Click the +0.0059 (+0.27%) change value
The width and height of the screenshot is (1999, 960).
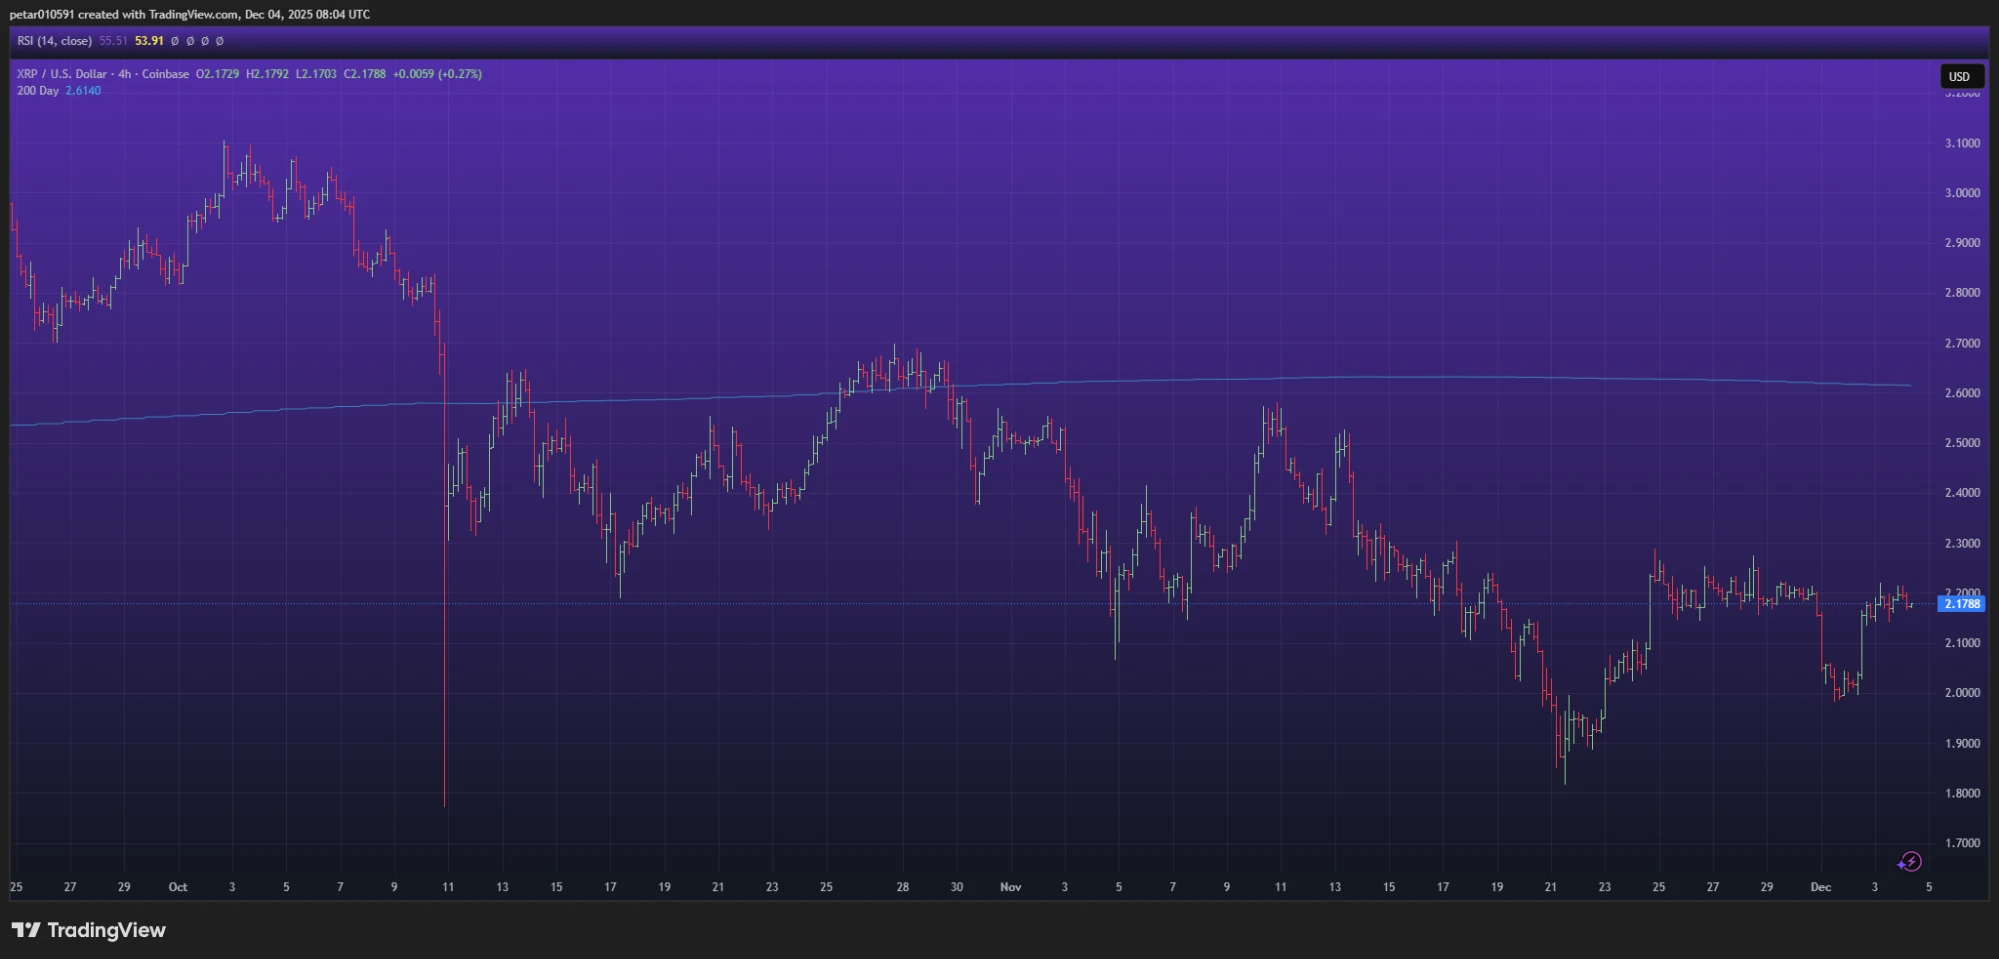click(x=437, y=74)
